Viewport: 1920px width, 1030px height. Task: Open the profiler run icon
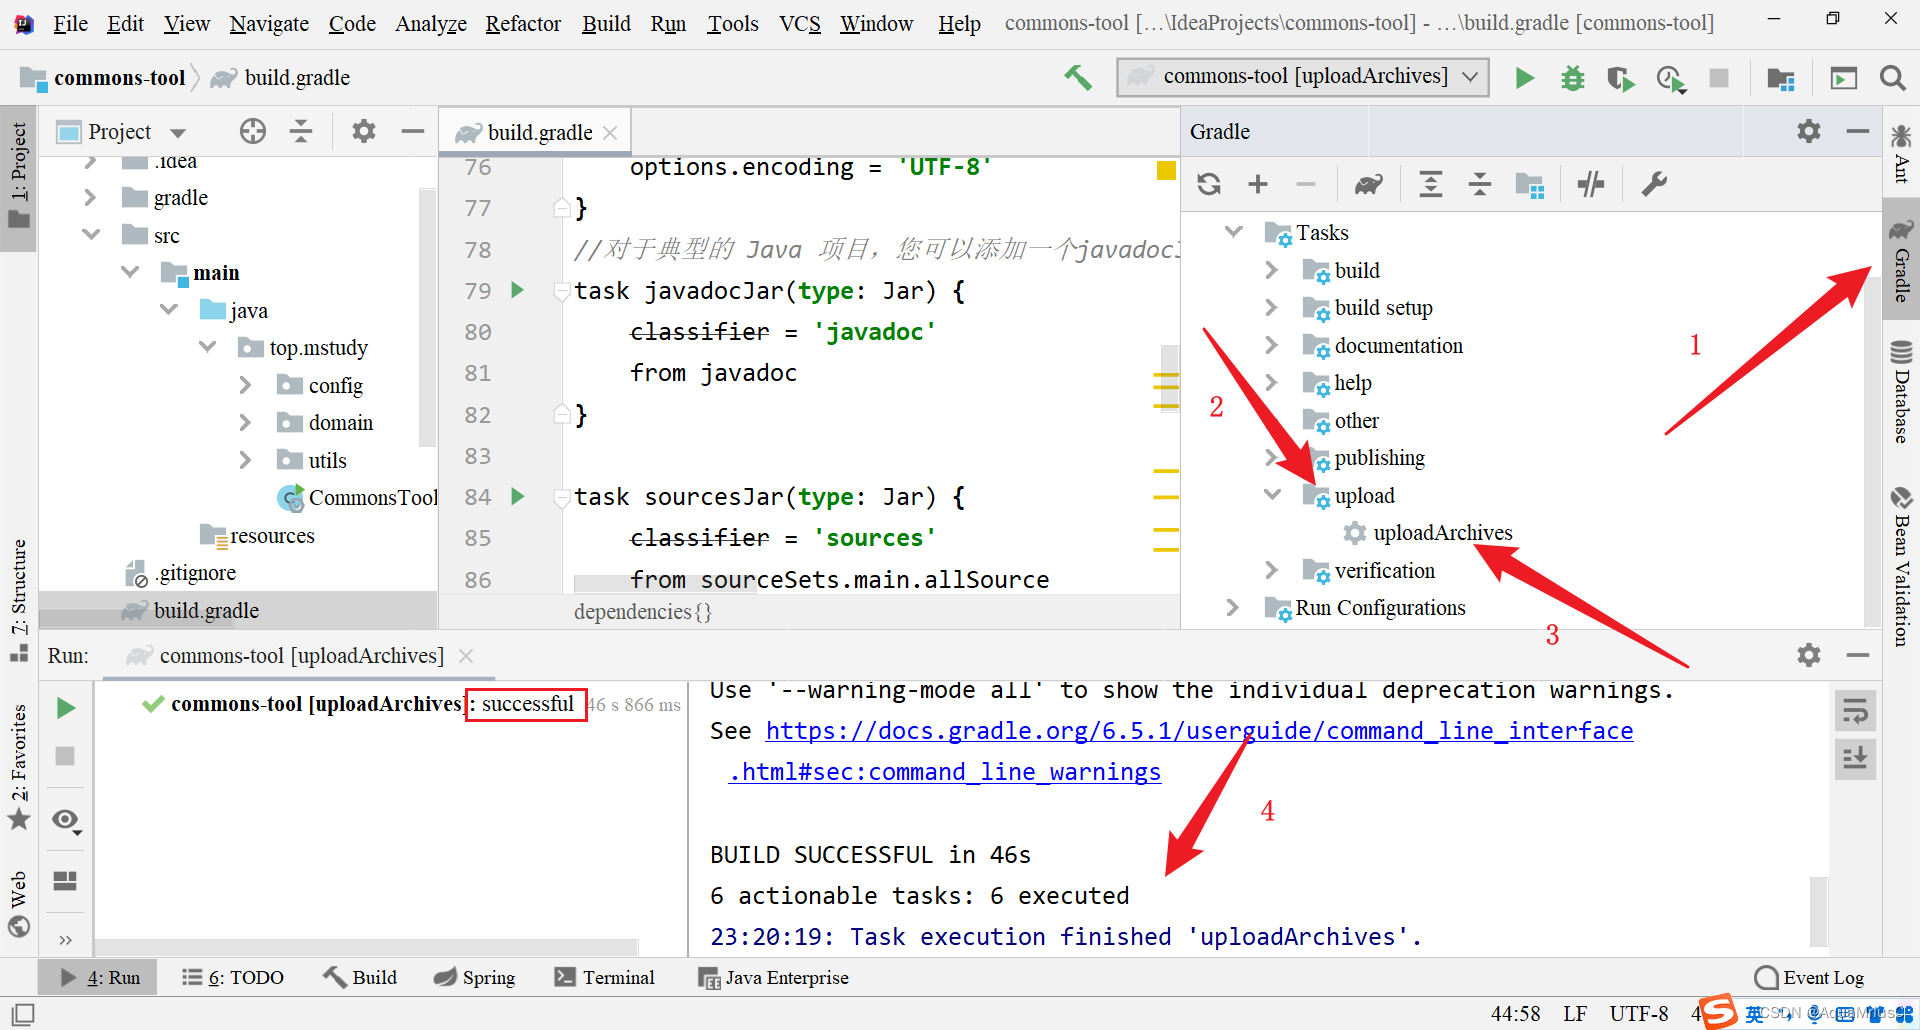pos(1670,78)
